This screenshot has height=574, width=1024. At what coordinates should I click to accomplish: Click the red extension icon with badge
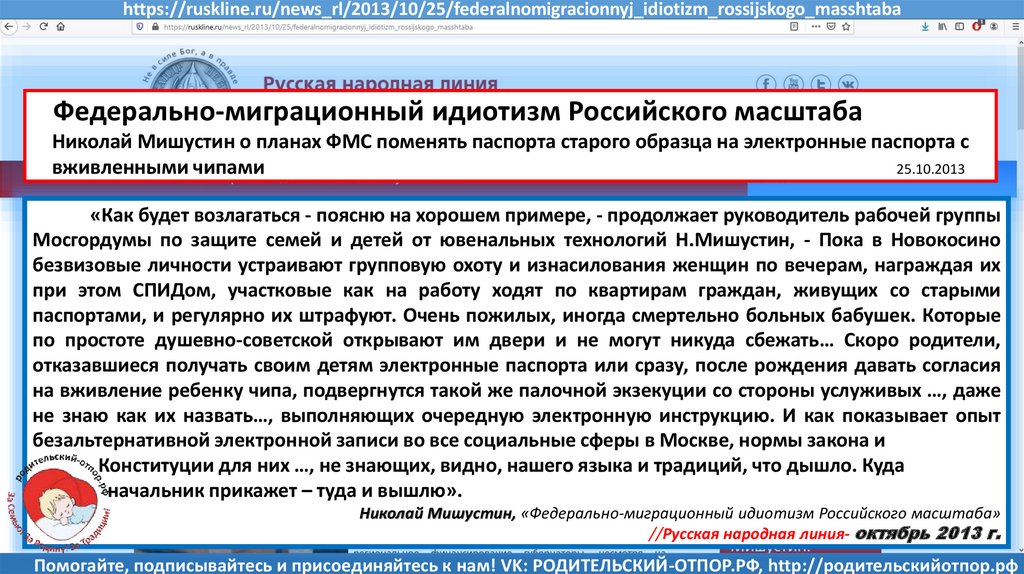977,26
